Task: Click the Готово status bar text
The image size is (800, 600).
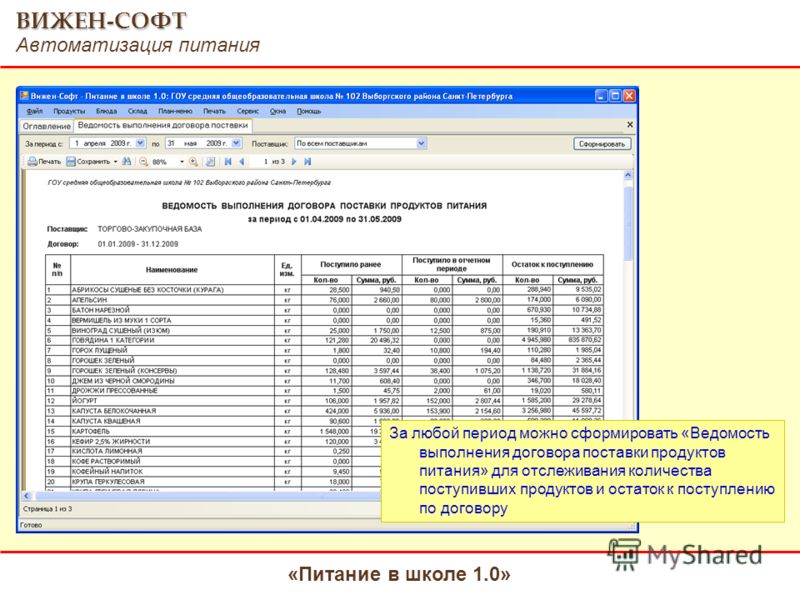Action: tap(31, 525)
